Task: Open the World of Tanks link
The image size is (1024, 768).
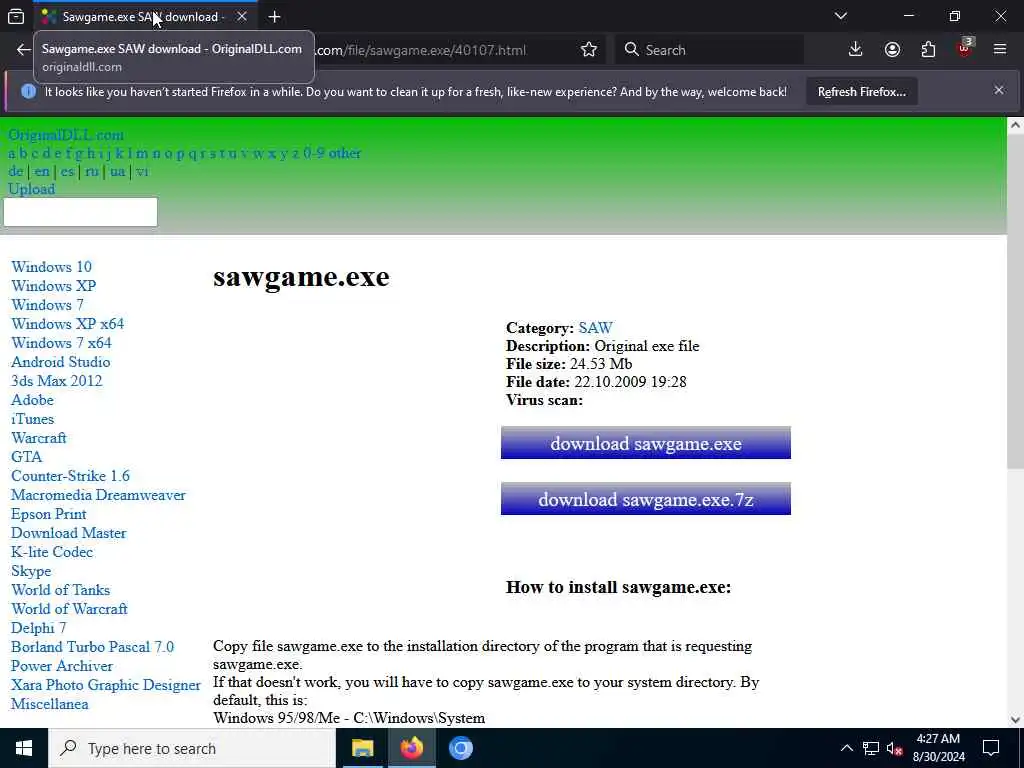Action: point(61,590)
